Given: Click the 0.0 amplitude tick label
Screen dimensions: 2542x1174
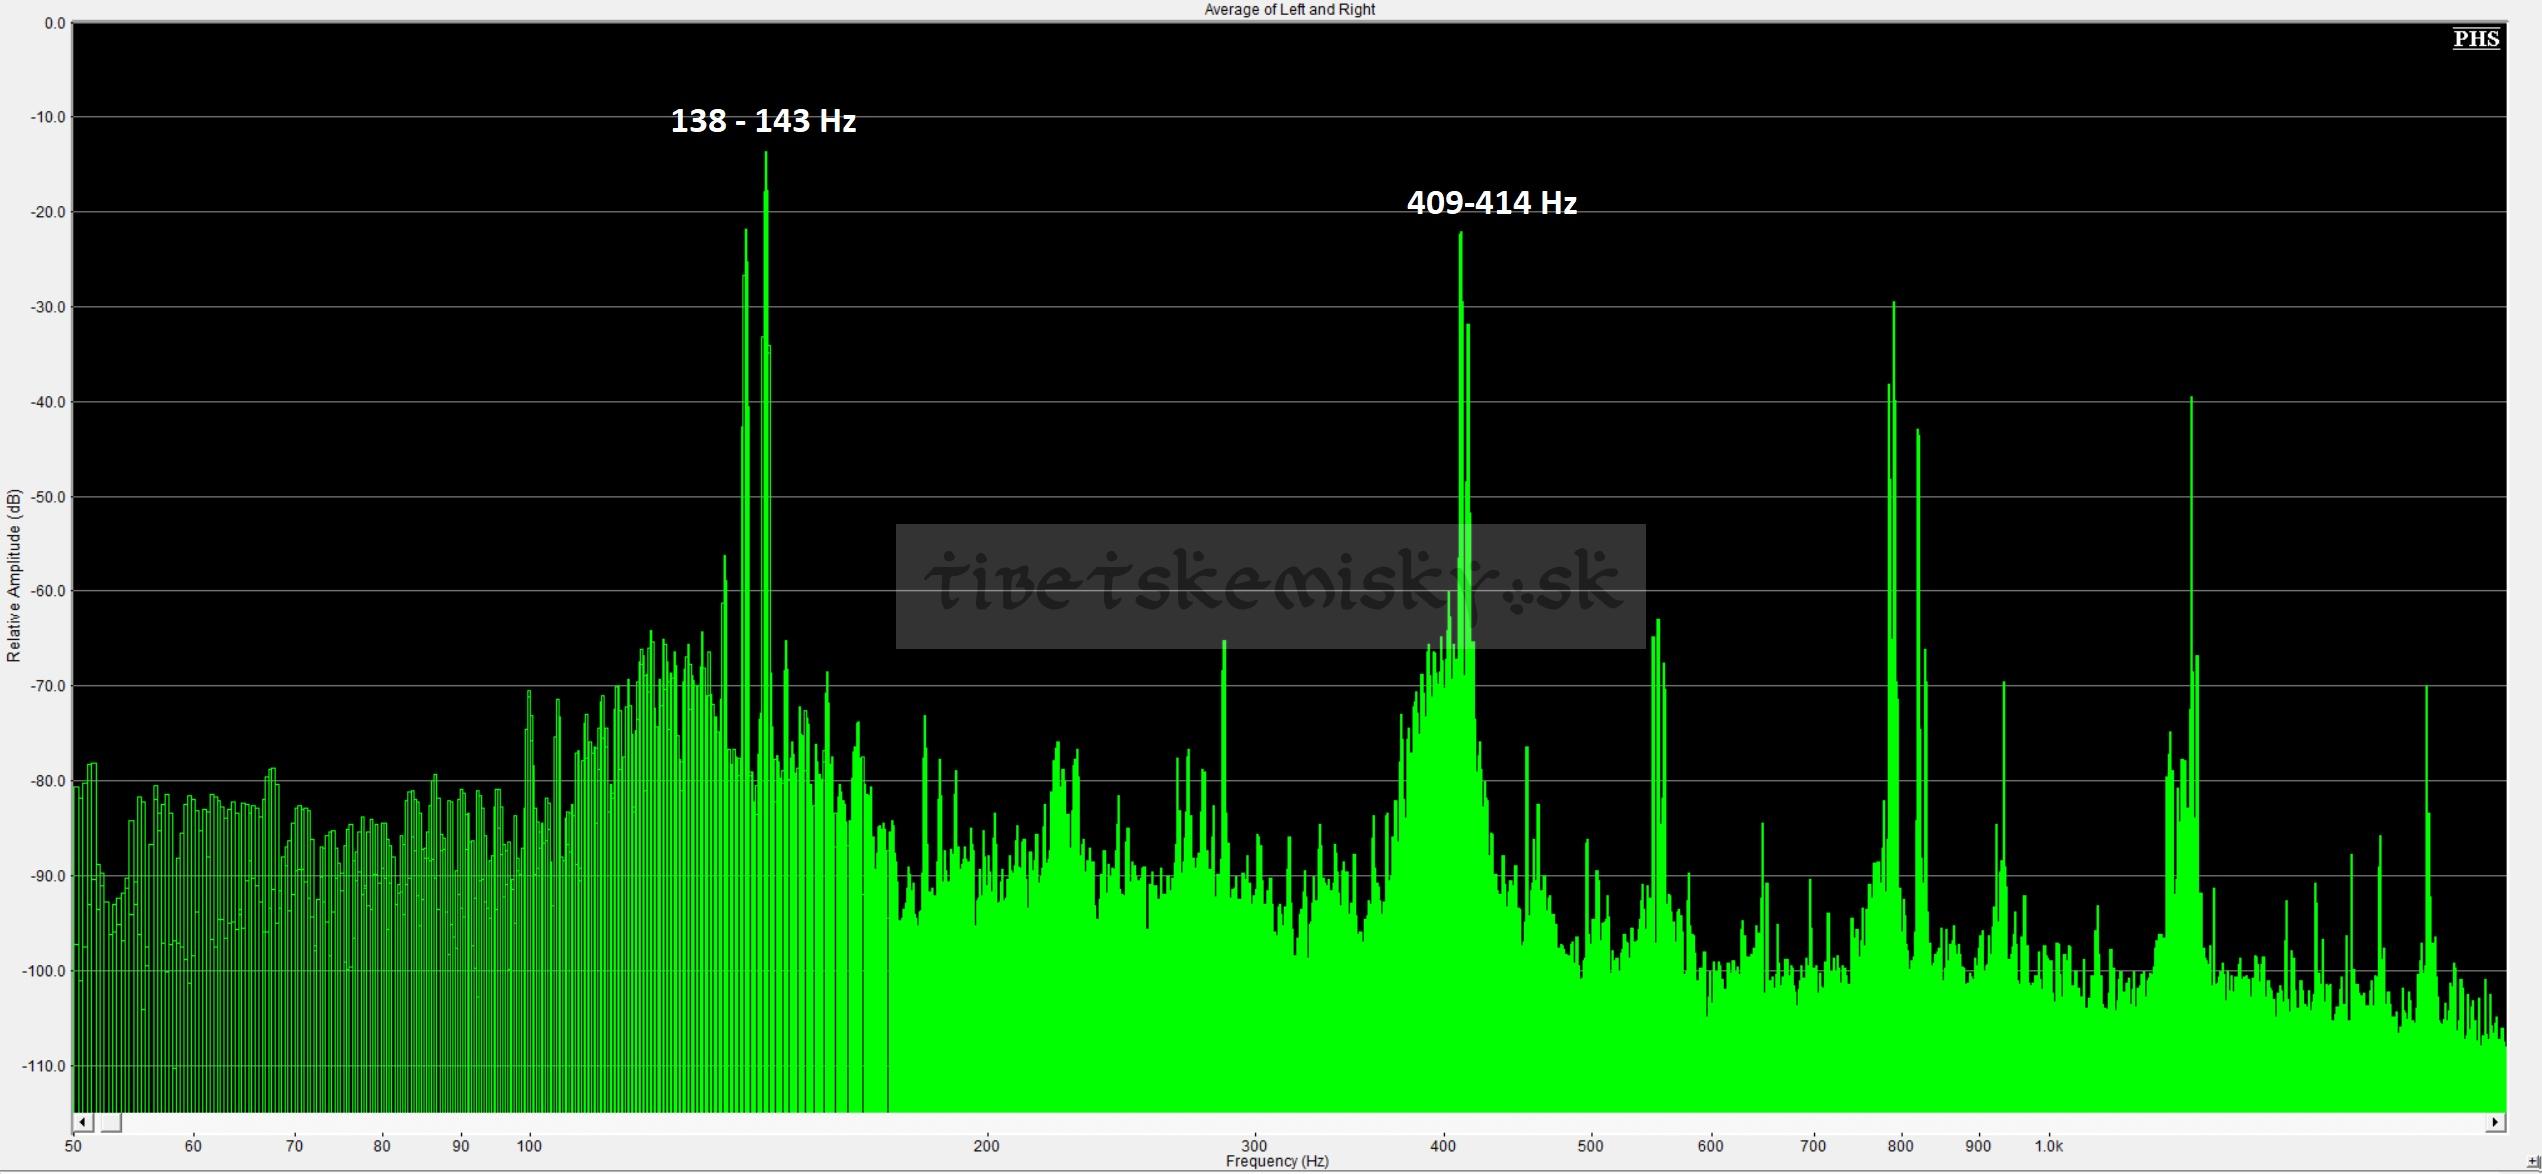Looking at the screenshot, I should 54,23.
